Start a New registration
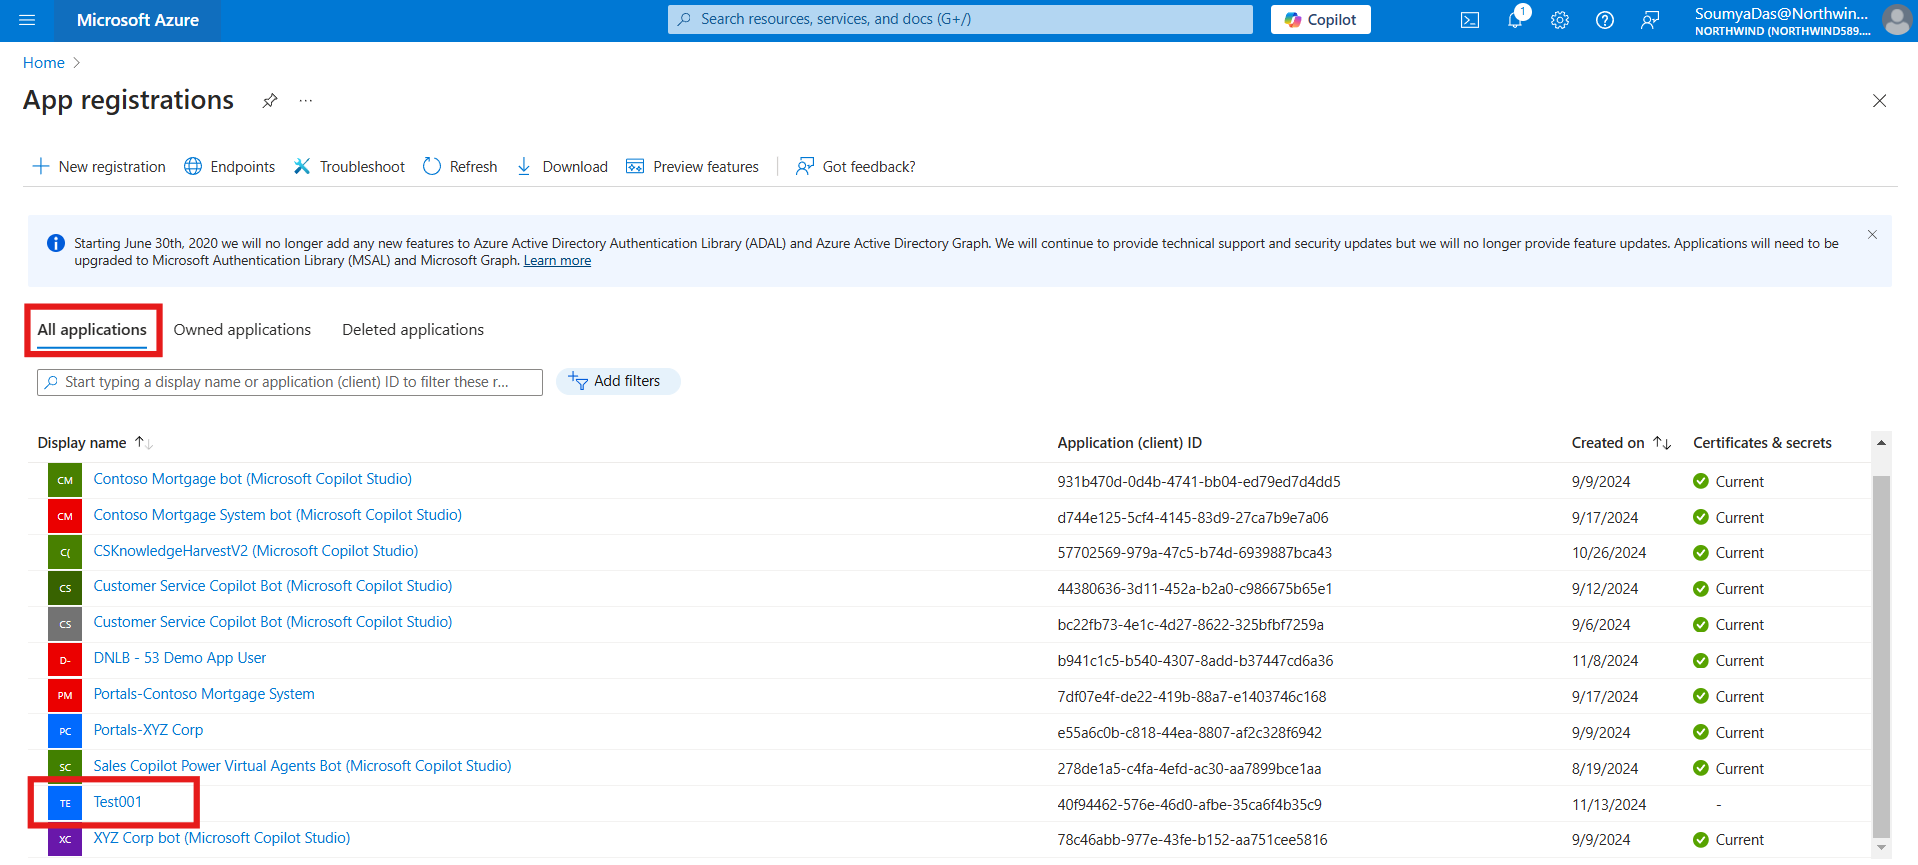1918x865 pixels. [99, 167]
